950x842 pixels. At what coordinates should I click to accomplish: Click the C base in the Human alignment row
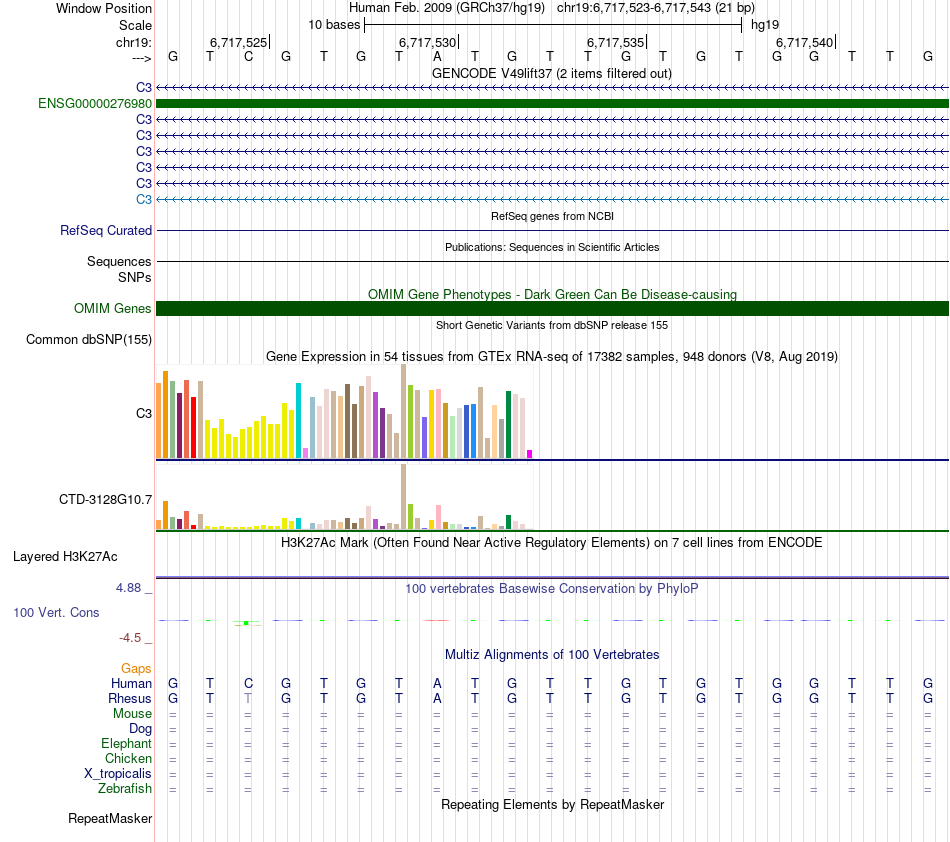248,683
